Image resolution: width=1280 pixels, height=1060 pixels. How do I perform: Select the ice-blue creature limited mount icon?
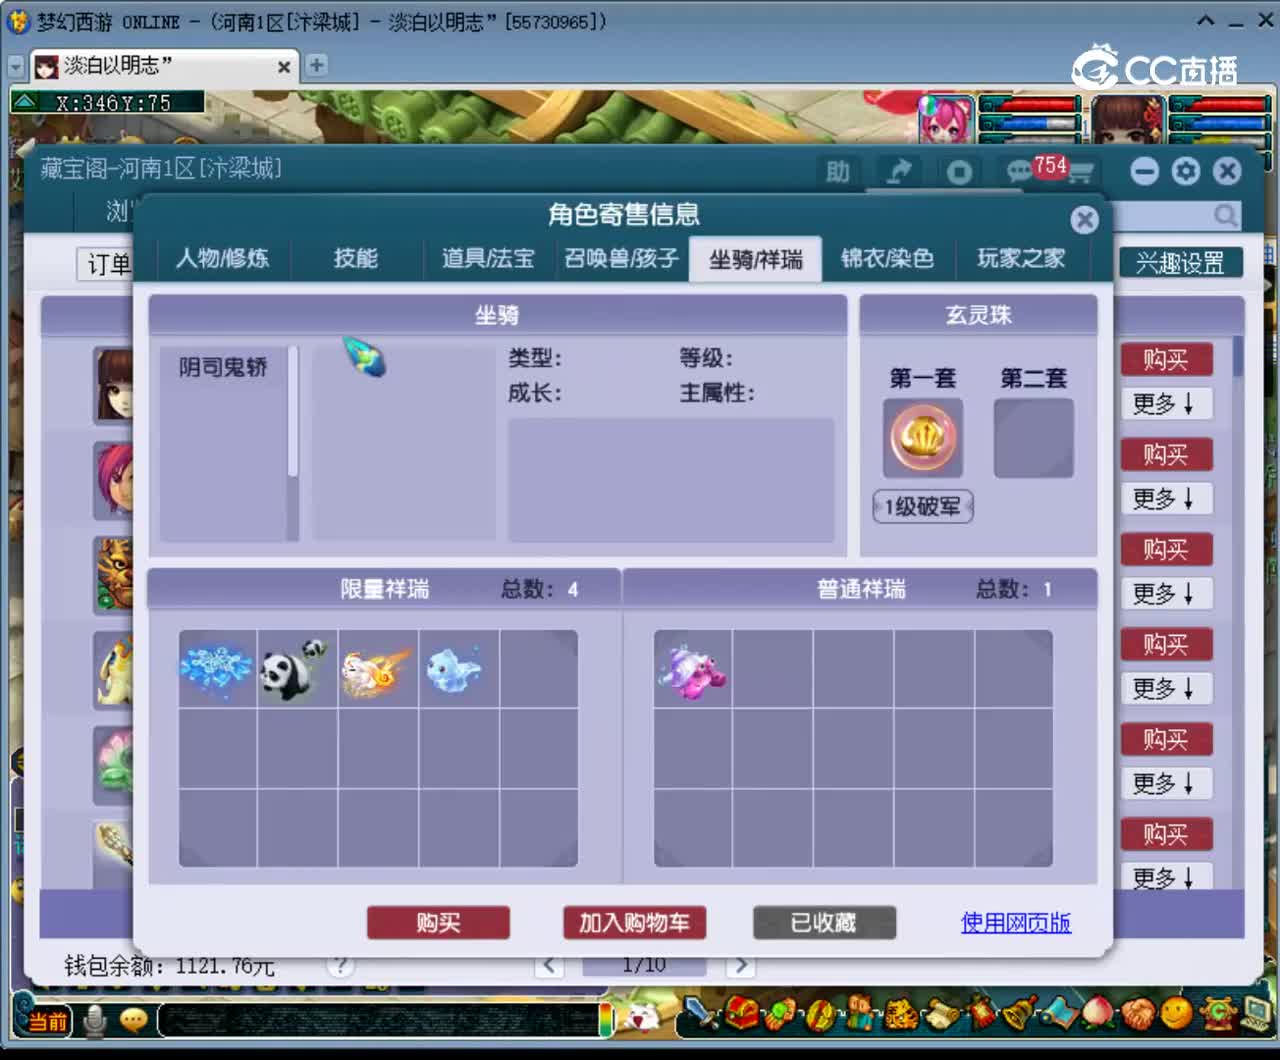455,669
